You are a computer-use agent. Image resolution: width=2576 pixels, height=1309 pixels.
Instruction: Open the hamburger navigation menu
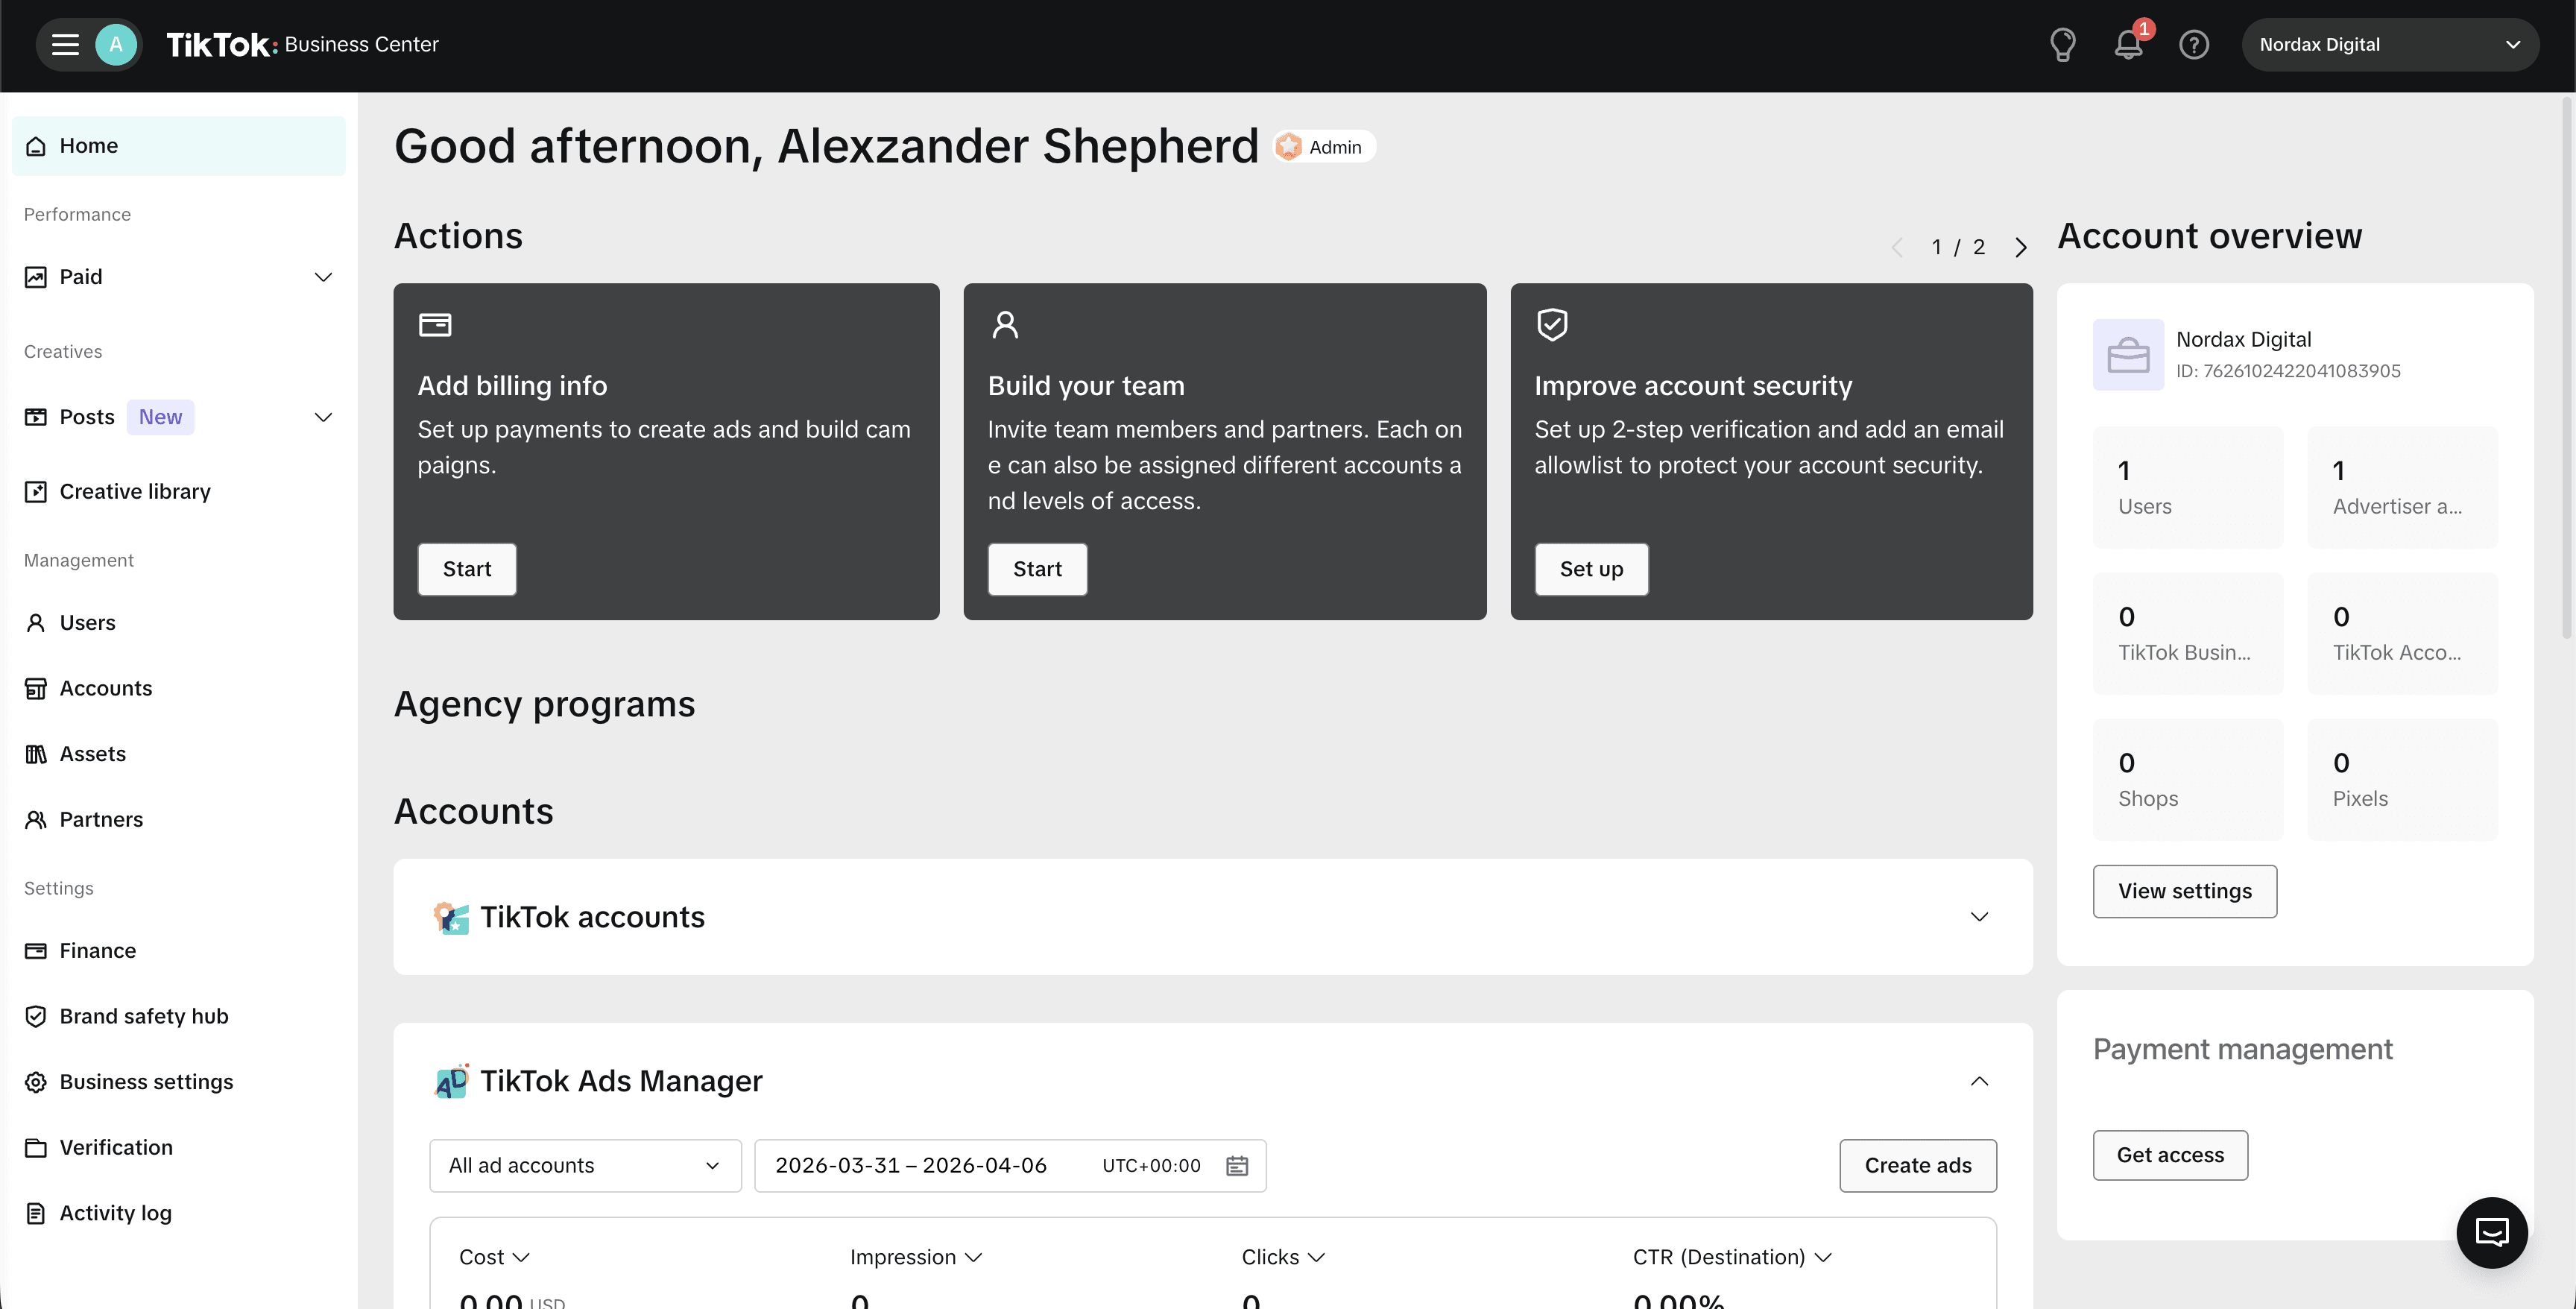click(65, 45)
